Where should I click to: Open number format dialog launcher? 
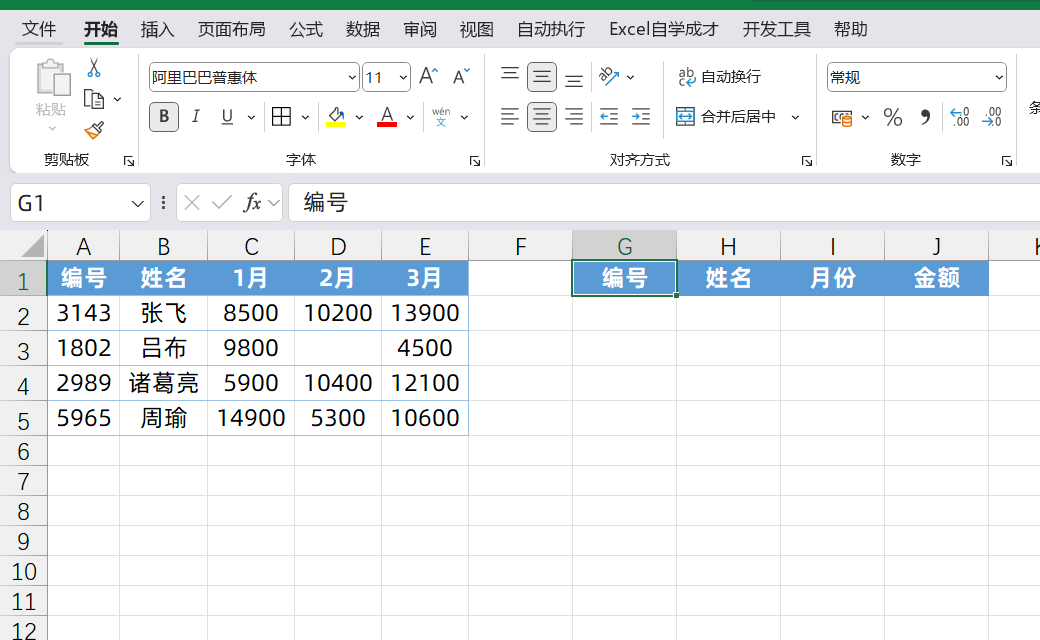pyautogui.click(x=1007, y=161)
